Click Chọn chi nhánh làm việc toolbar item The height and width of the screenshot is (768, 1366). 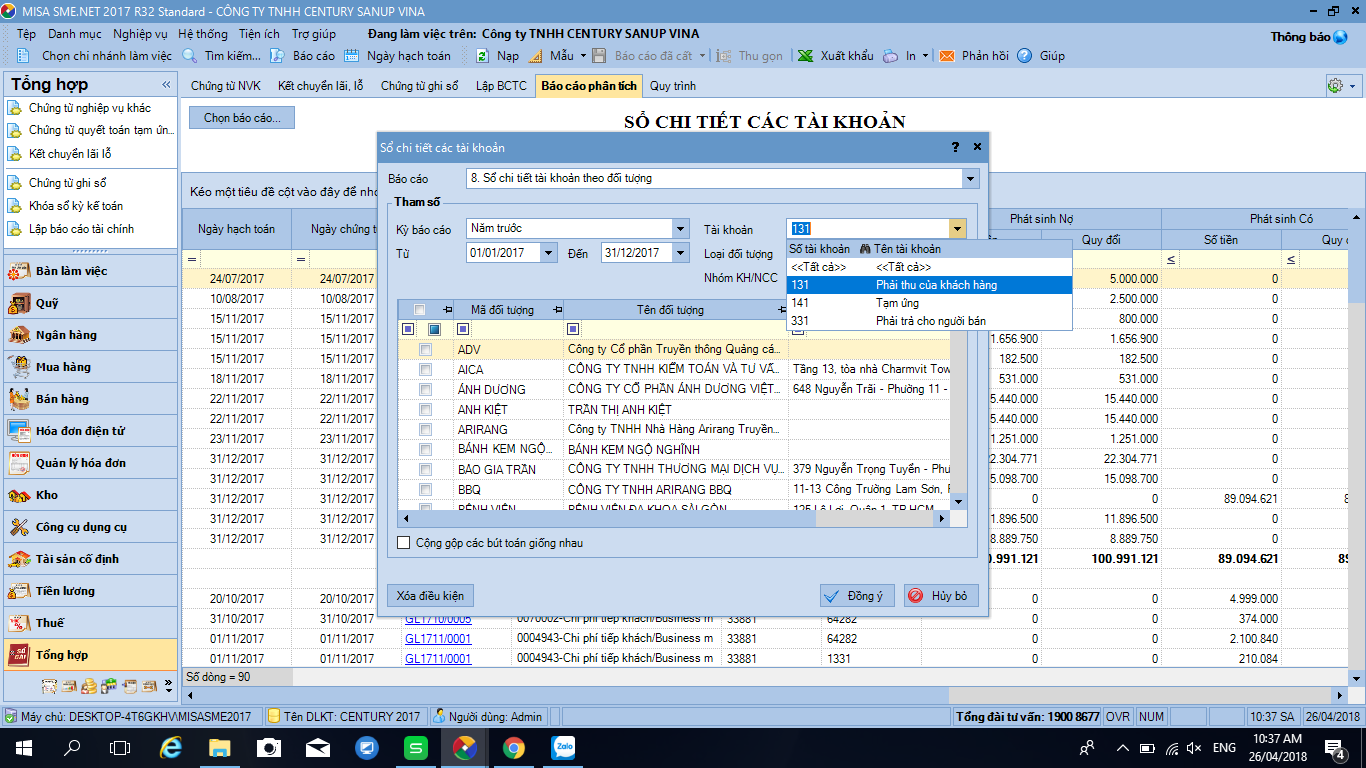pos(97,56)
